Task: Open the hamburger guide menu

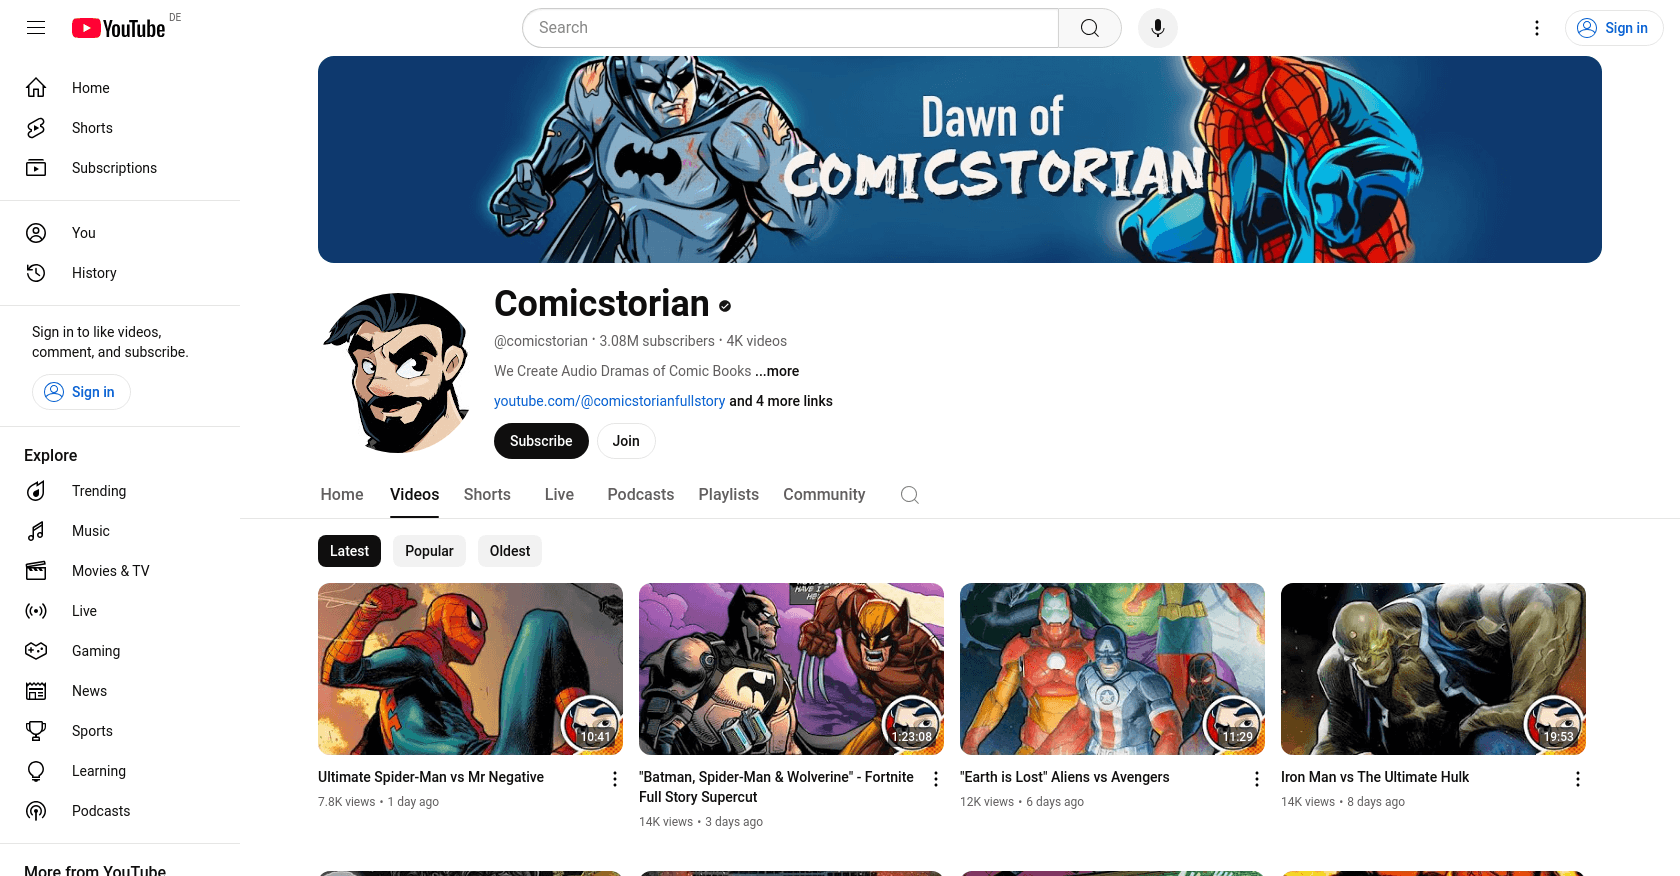Action: [x=36, y=28]
